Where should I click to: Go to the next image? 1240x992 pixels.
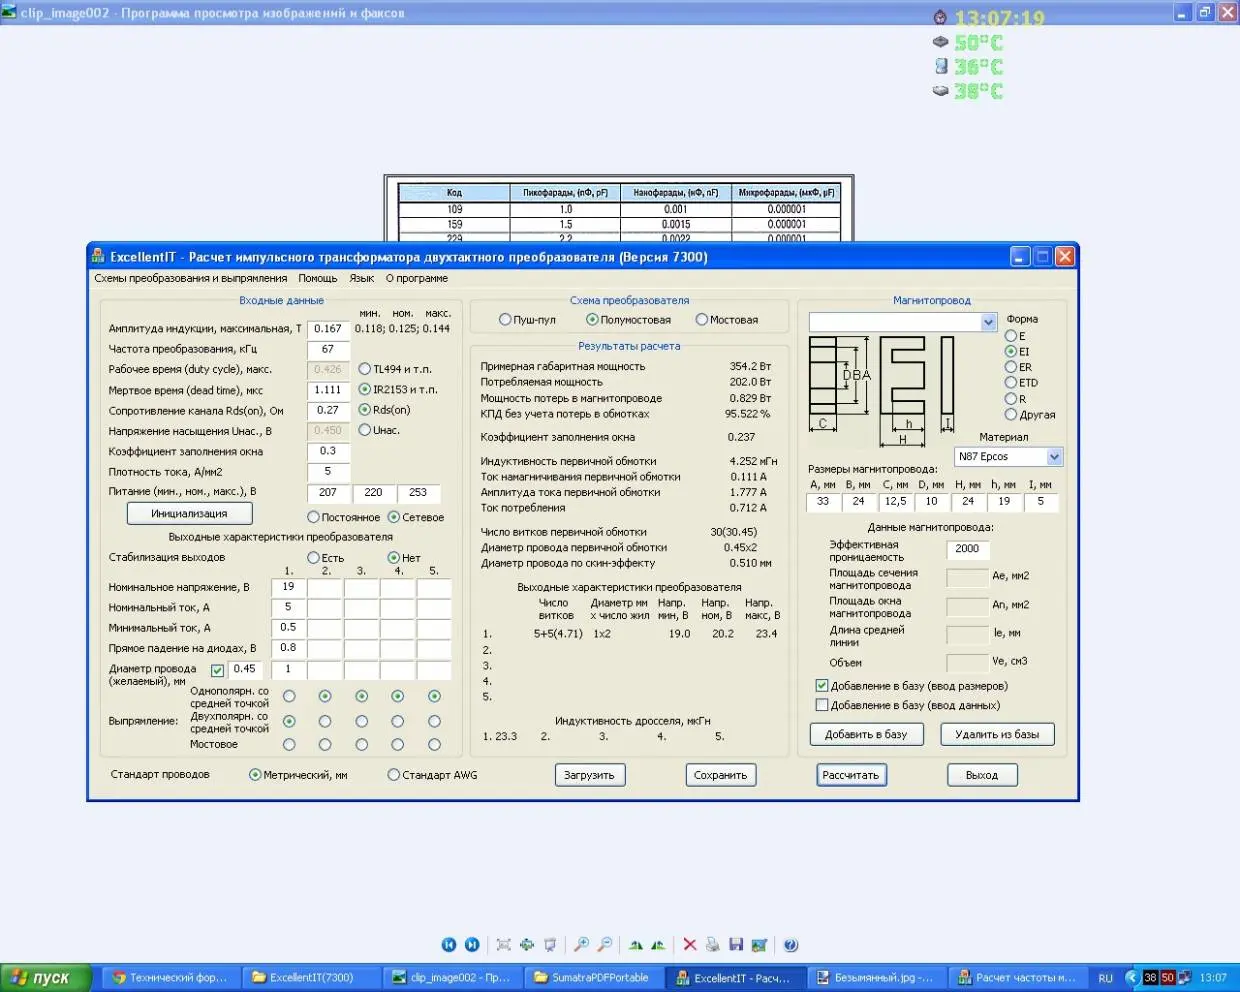(x=472, y=945)
